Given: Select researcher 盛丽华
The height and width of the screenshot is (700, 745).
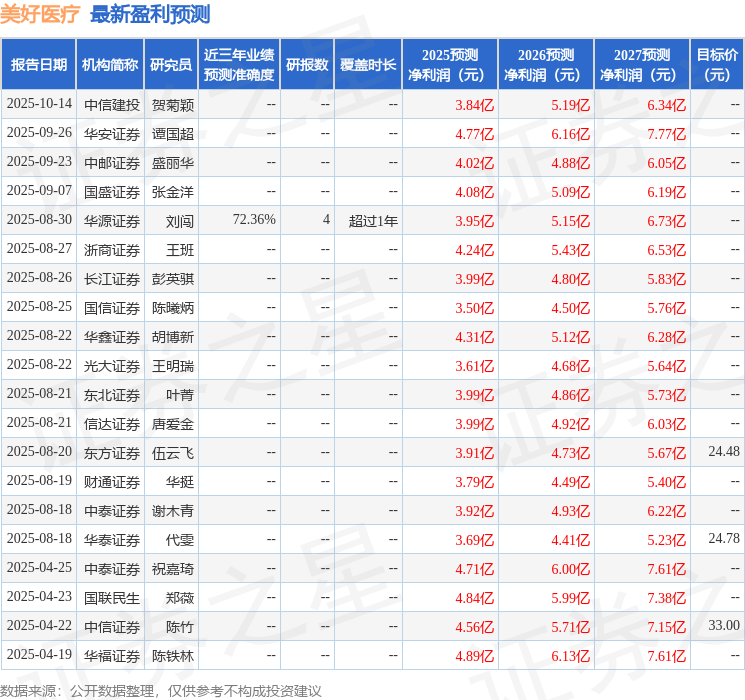Looking at the screenshot, I should pyautogui.click(x=173, y=163).
